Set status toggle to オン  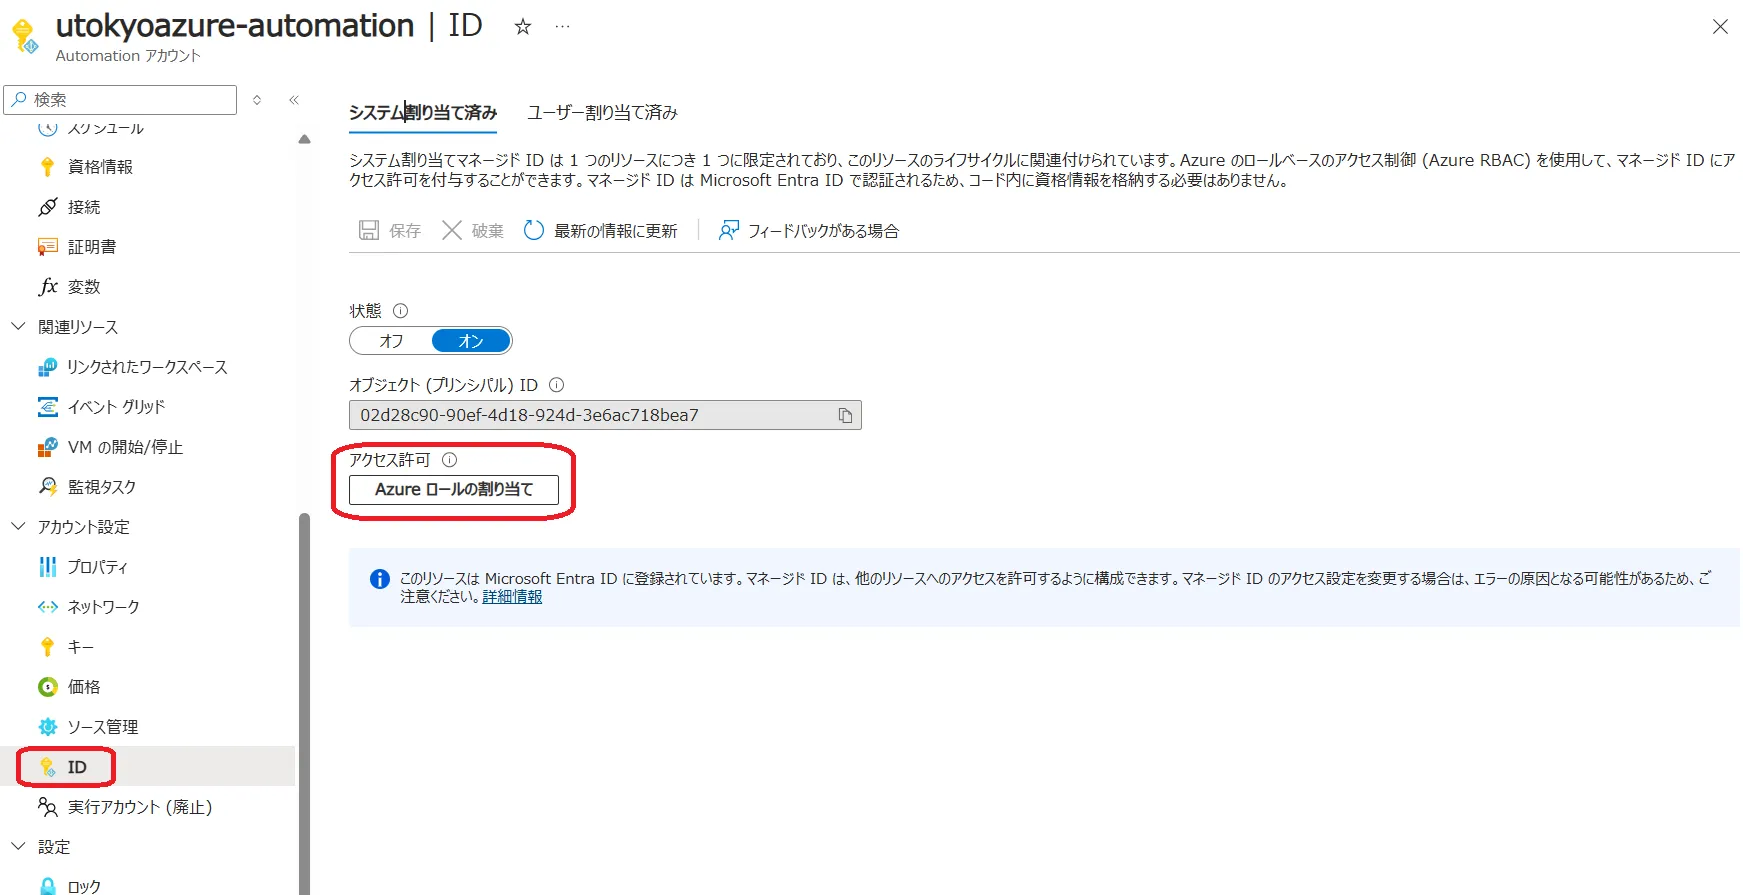pyautogui.click(x=471, y=341)
